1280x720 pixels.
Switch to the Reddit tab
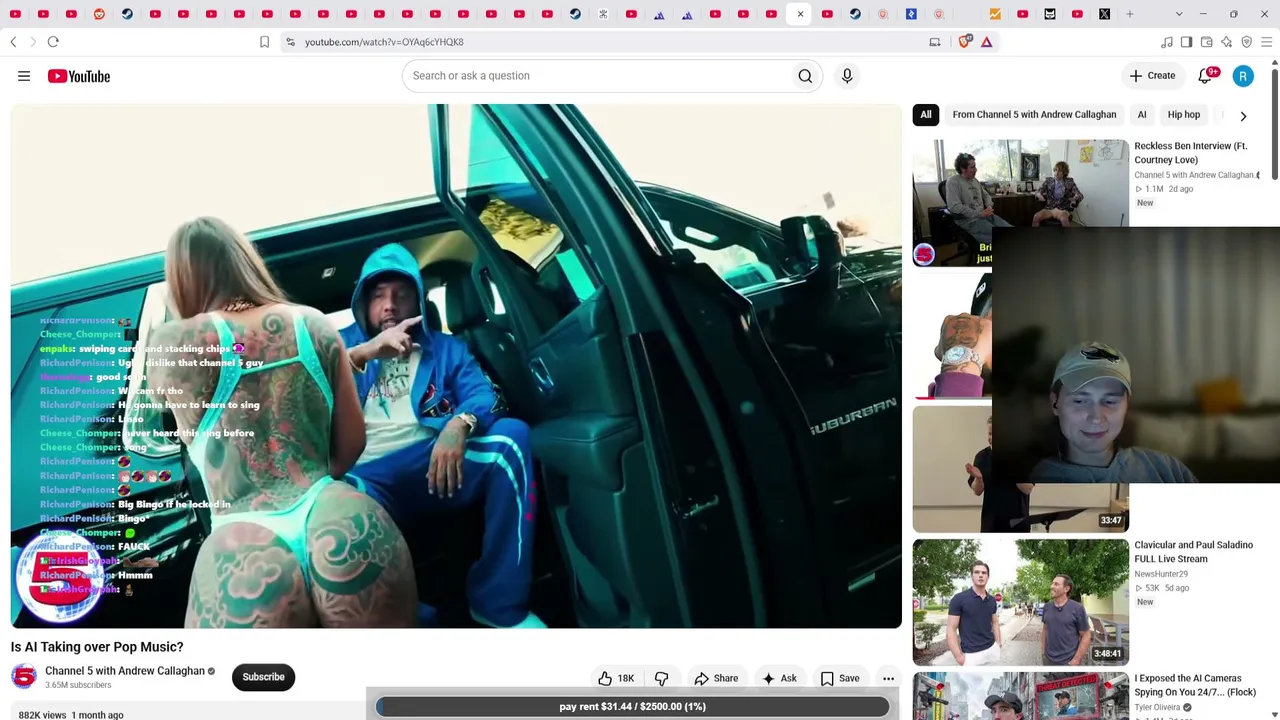[99, 14]
